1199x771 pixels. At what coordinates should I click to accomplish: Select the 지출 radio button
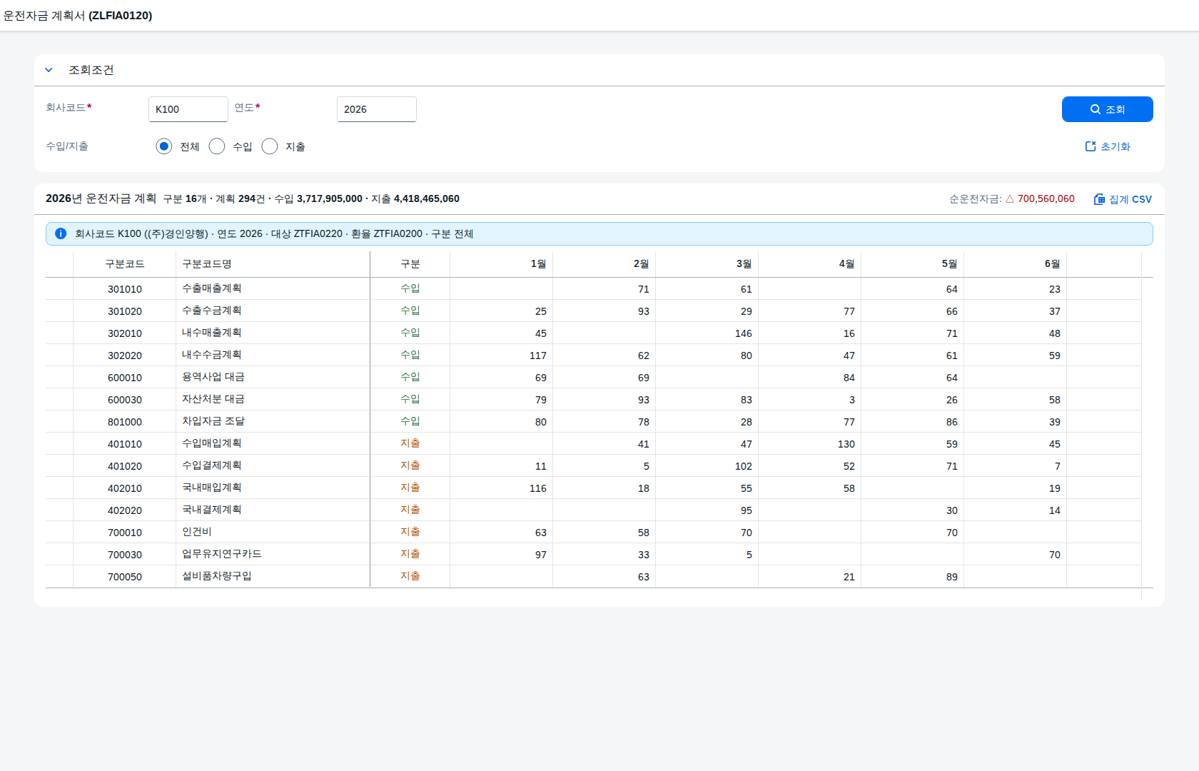(x=270, y=146)
